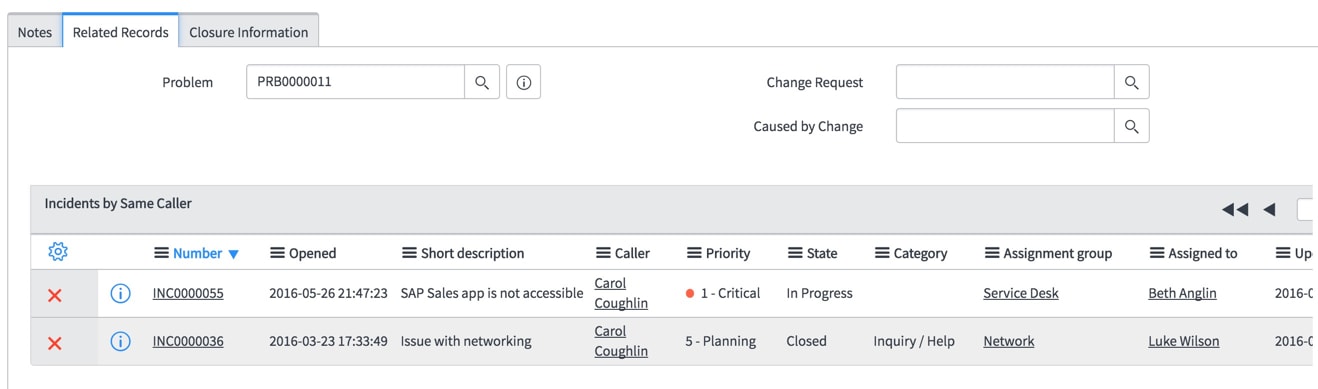Screen dimensions: 1318x389
Task: Preview INC0000036 with its info icon
Action: pyautogui.click(x=120, y=342)
